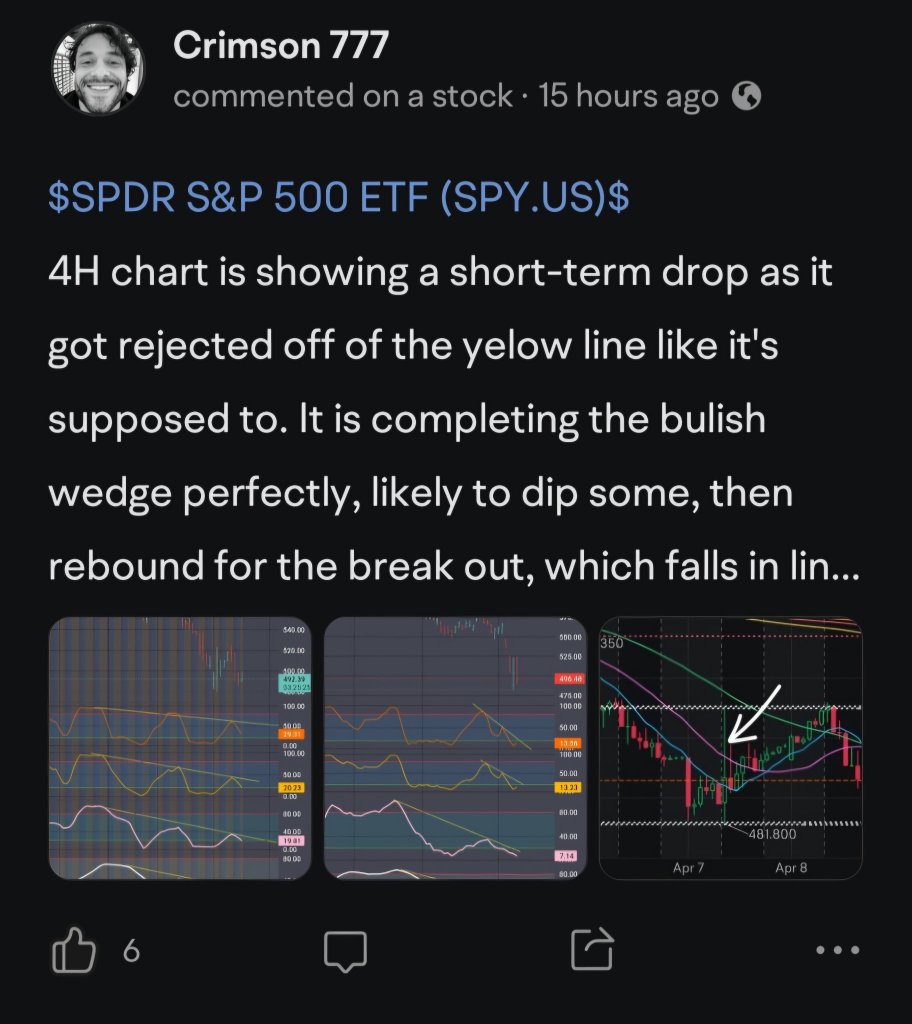Open the $SPDR S&P 500 ETF (SPY.US)$ link
The image size is (912, 1024).
pyautogui.click(x=339, y=197)
